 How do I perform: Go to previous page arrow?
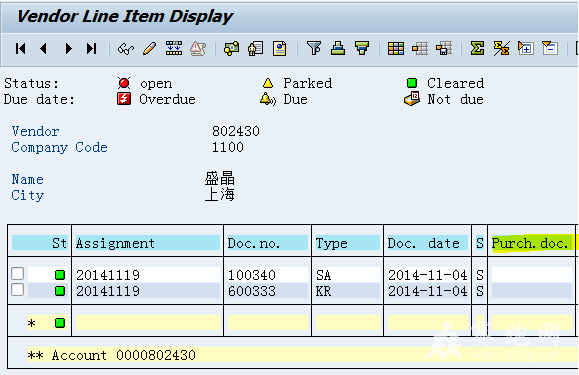click(44, 48)
